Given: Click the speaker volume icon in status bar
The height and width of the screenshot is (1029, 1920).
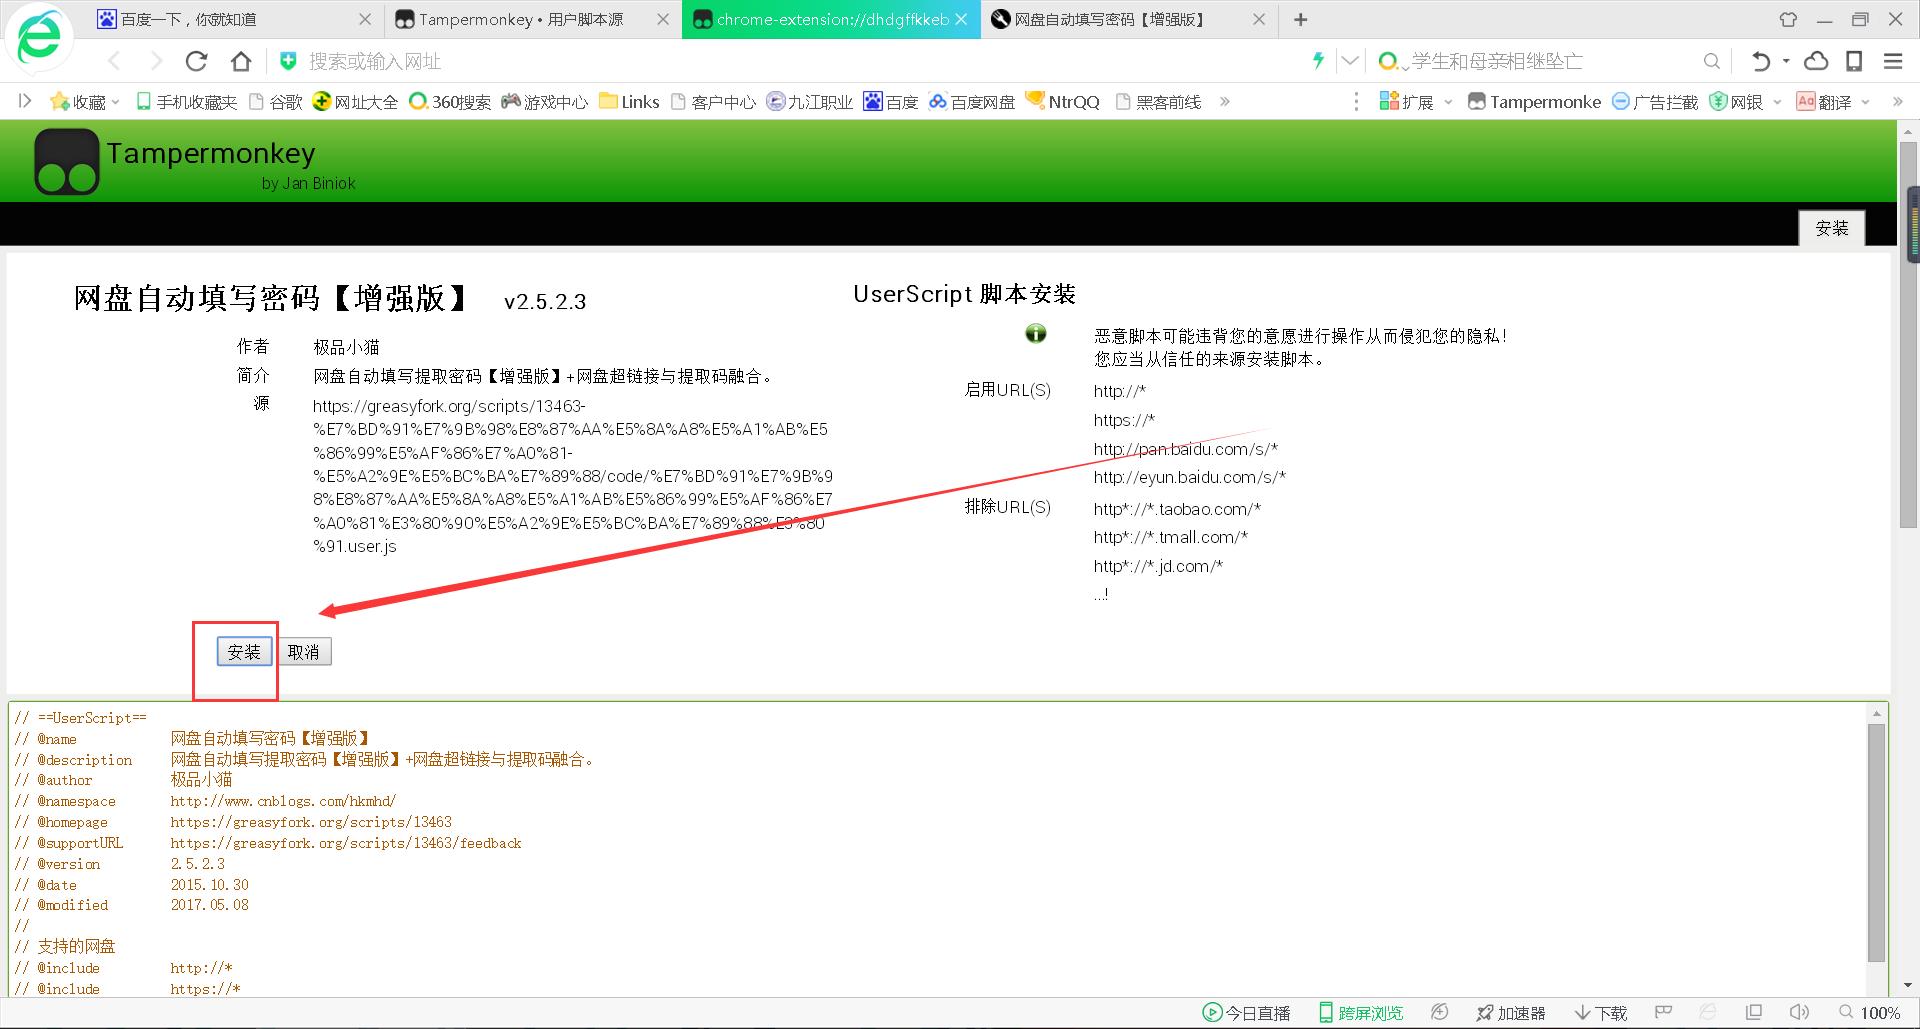Looking at the screenshot, I should pyautogui.click(x=1799, y=1012).
